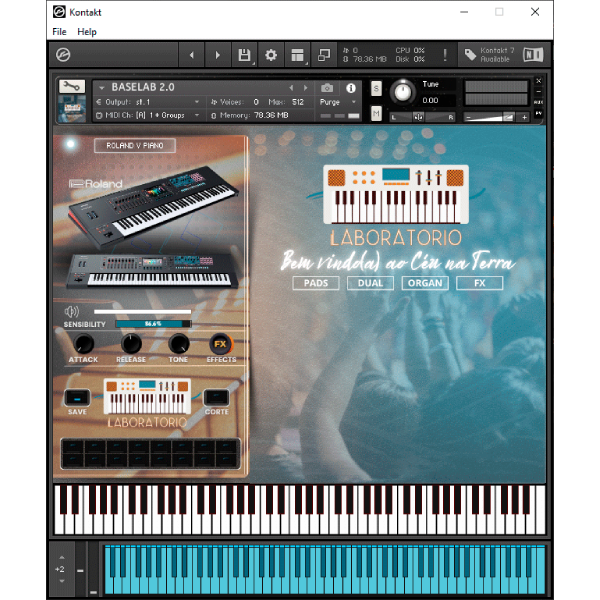600x600 pixels.
Task: Click the ROLAND V PIANO preset label
Action: [x=135, y=145]
